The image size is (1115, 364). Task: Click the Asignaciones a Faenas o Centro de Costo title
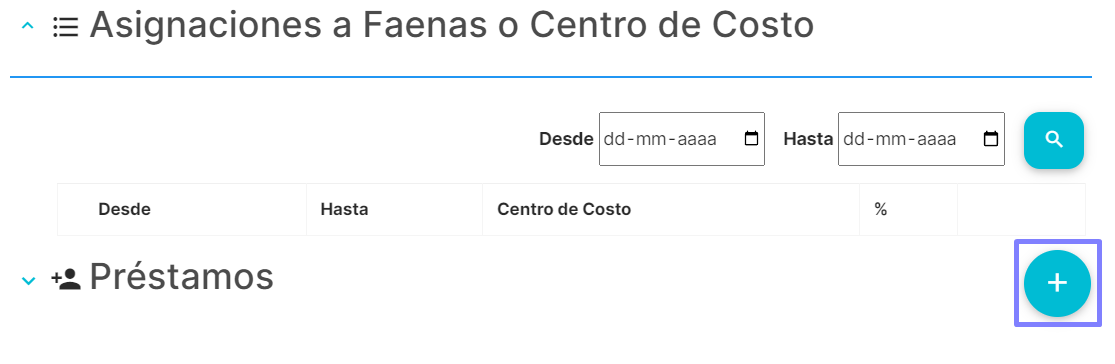click(452, 26)
